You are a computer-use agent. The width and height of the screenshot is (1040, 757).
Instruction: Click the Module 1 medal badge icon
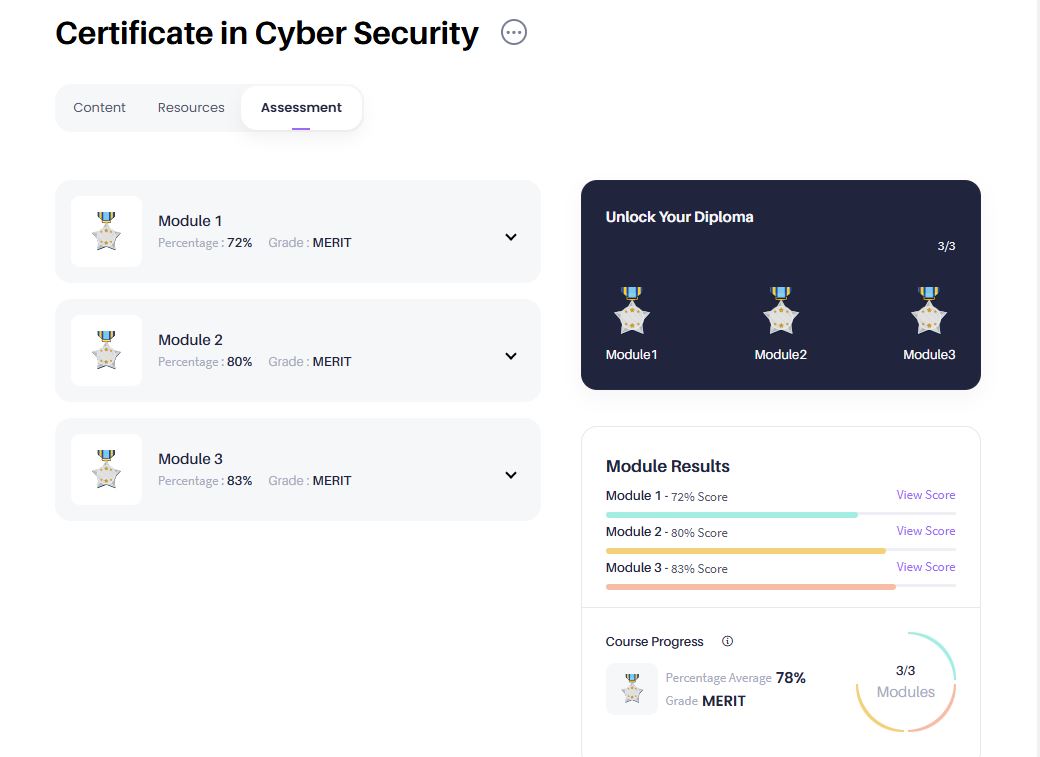106,231
